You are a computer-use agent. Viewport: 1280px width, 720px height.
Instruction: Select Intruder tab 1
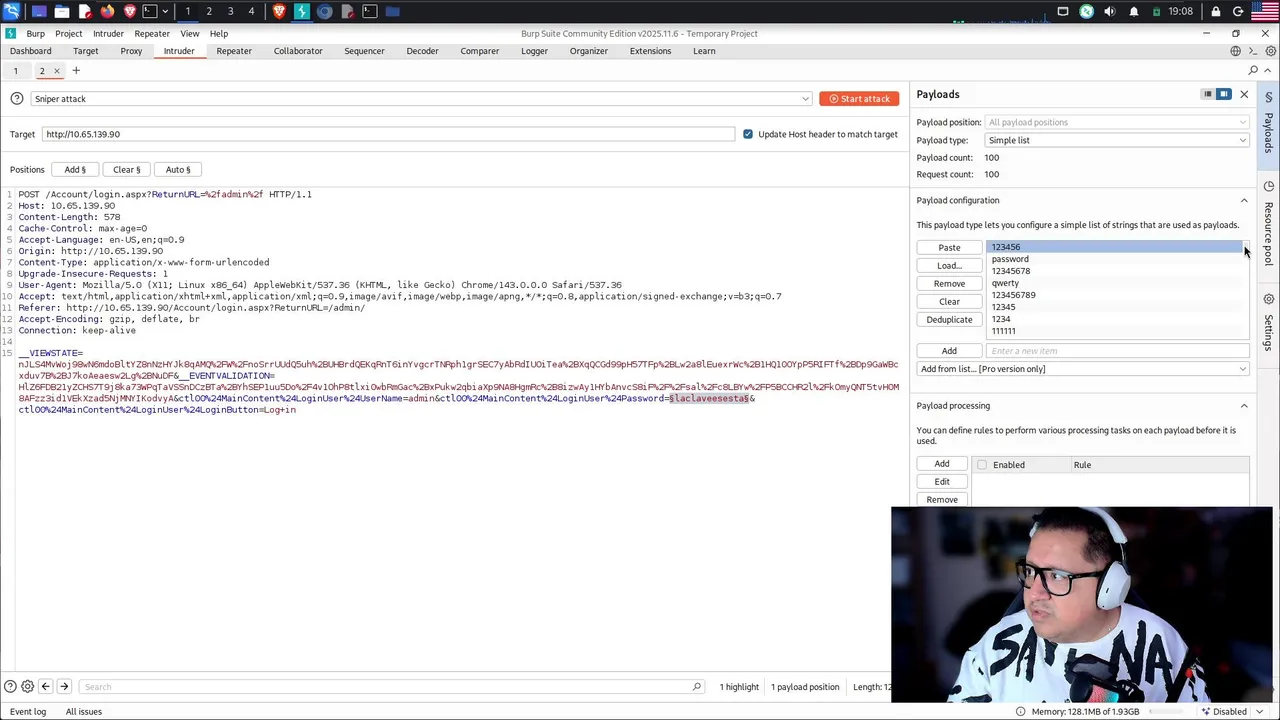(x=15, y=70)
